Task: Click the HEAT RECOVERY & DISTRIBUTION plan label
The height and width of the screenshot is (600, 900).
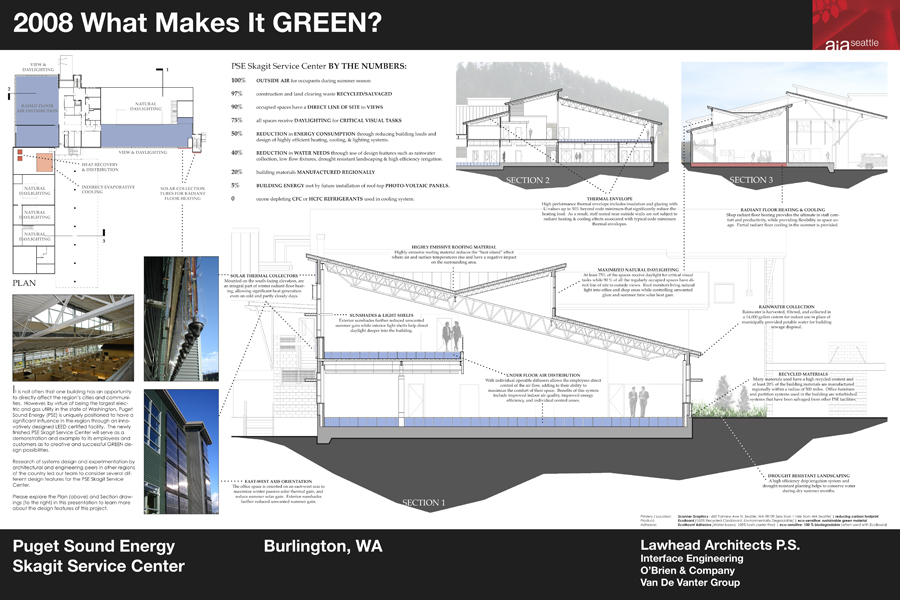Action: (100, 167)
